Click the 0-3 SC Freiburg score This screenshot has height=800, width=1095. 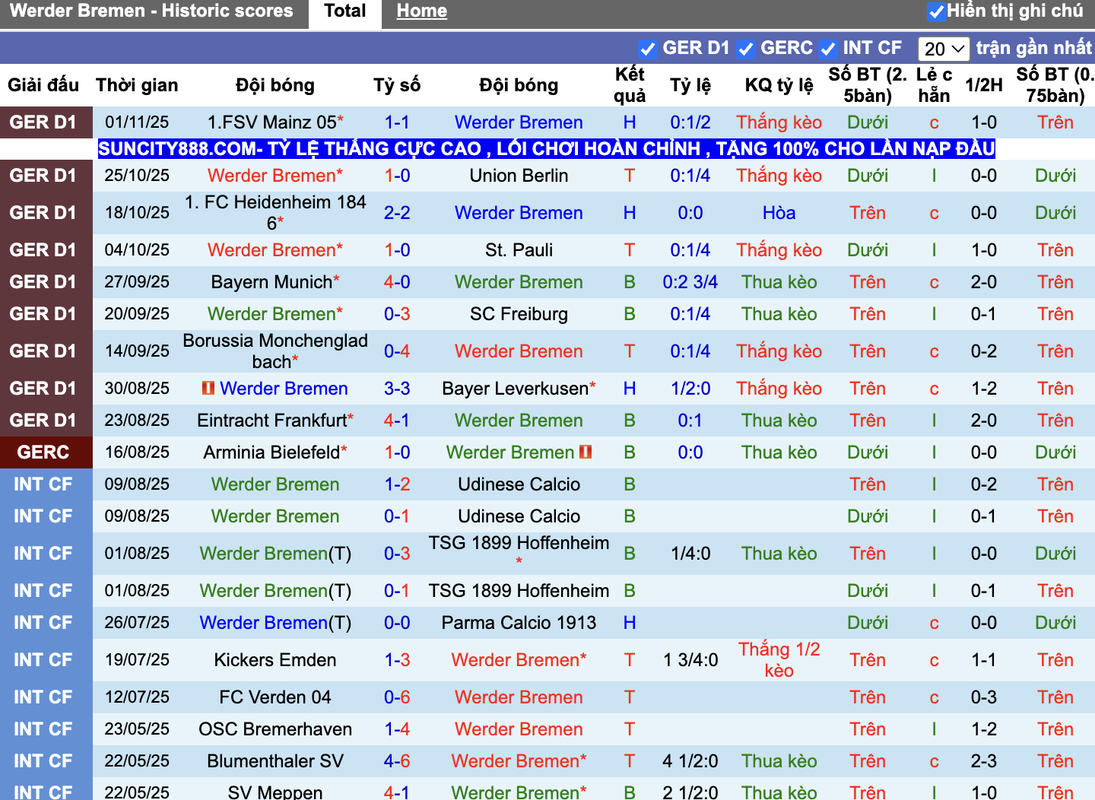[397, 314]
